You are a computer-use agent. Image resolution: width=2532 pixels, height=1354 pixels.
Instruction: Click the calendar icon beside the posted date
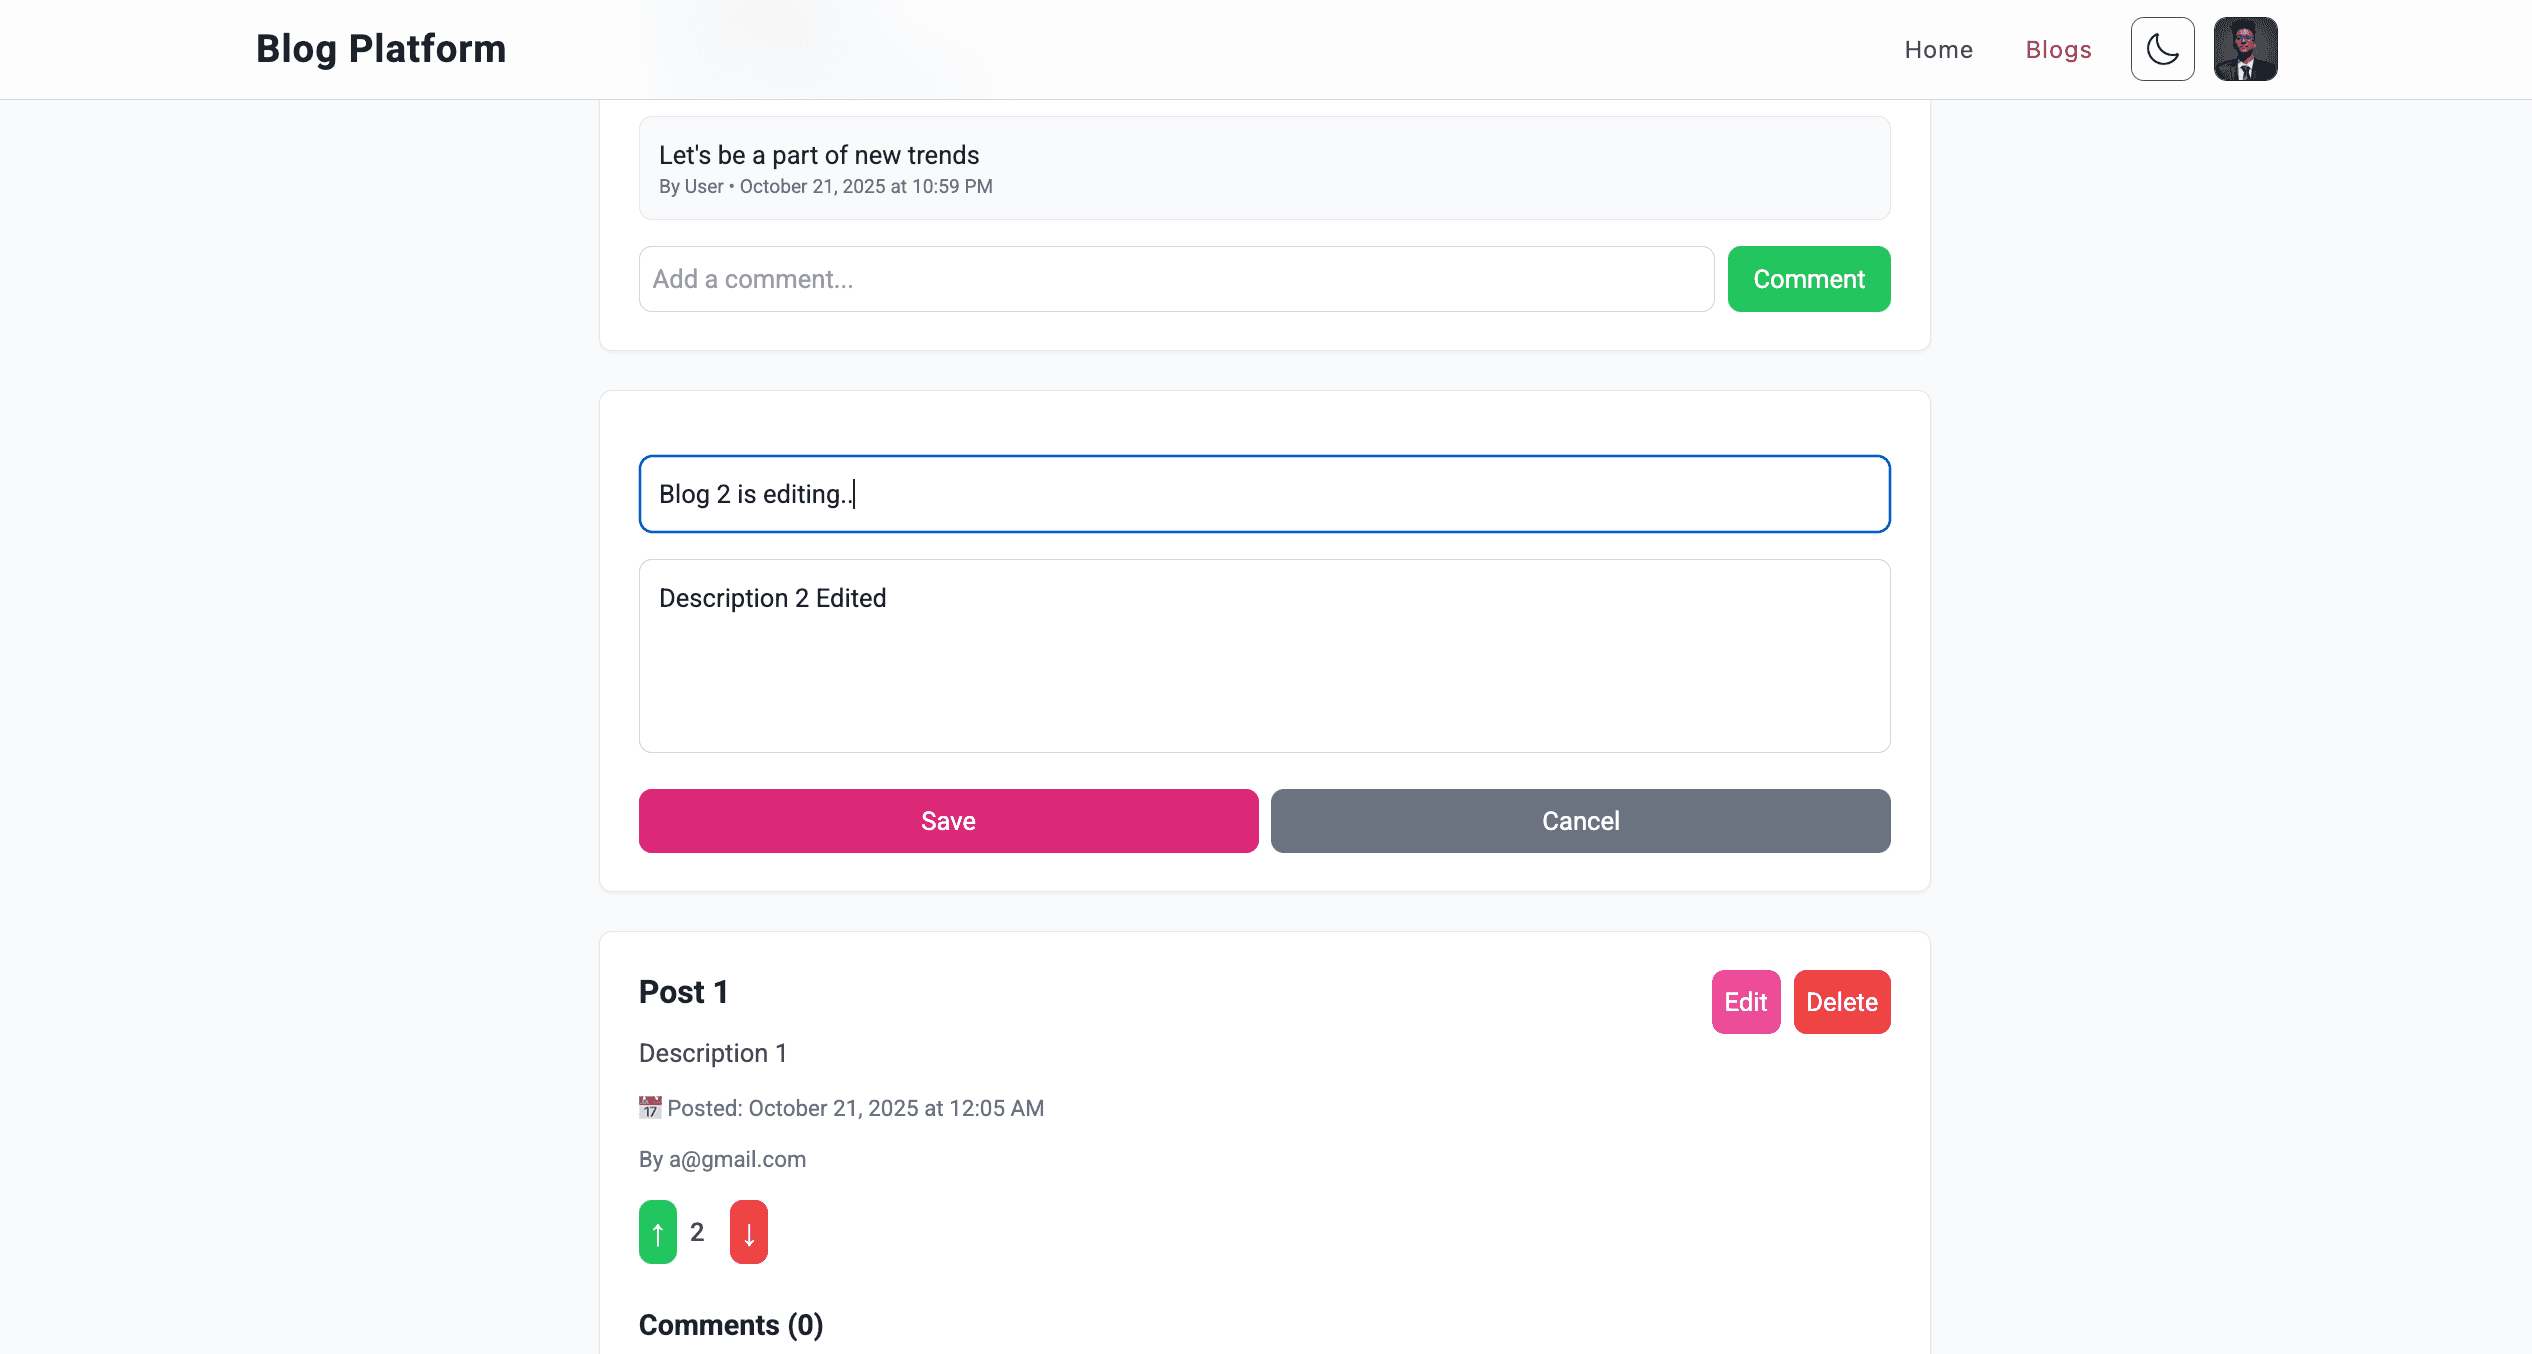click(x=650, y=1107)
